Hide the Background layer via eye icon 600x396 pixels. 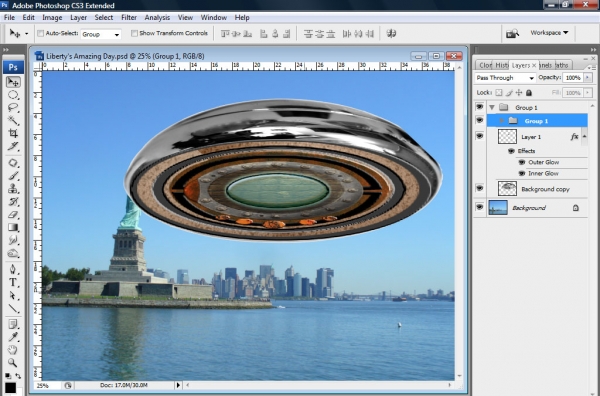point(479,207)
